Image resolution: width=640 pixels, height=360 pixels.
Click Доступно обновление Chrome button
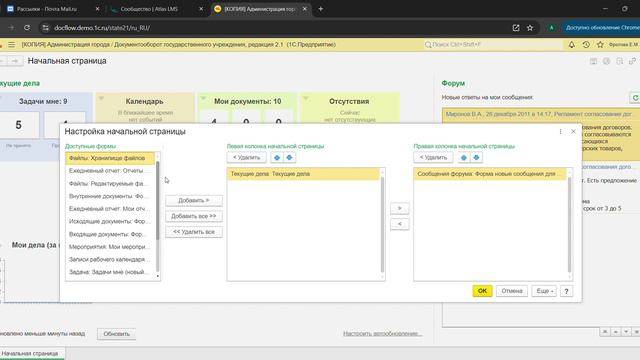point(601,28)
